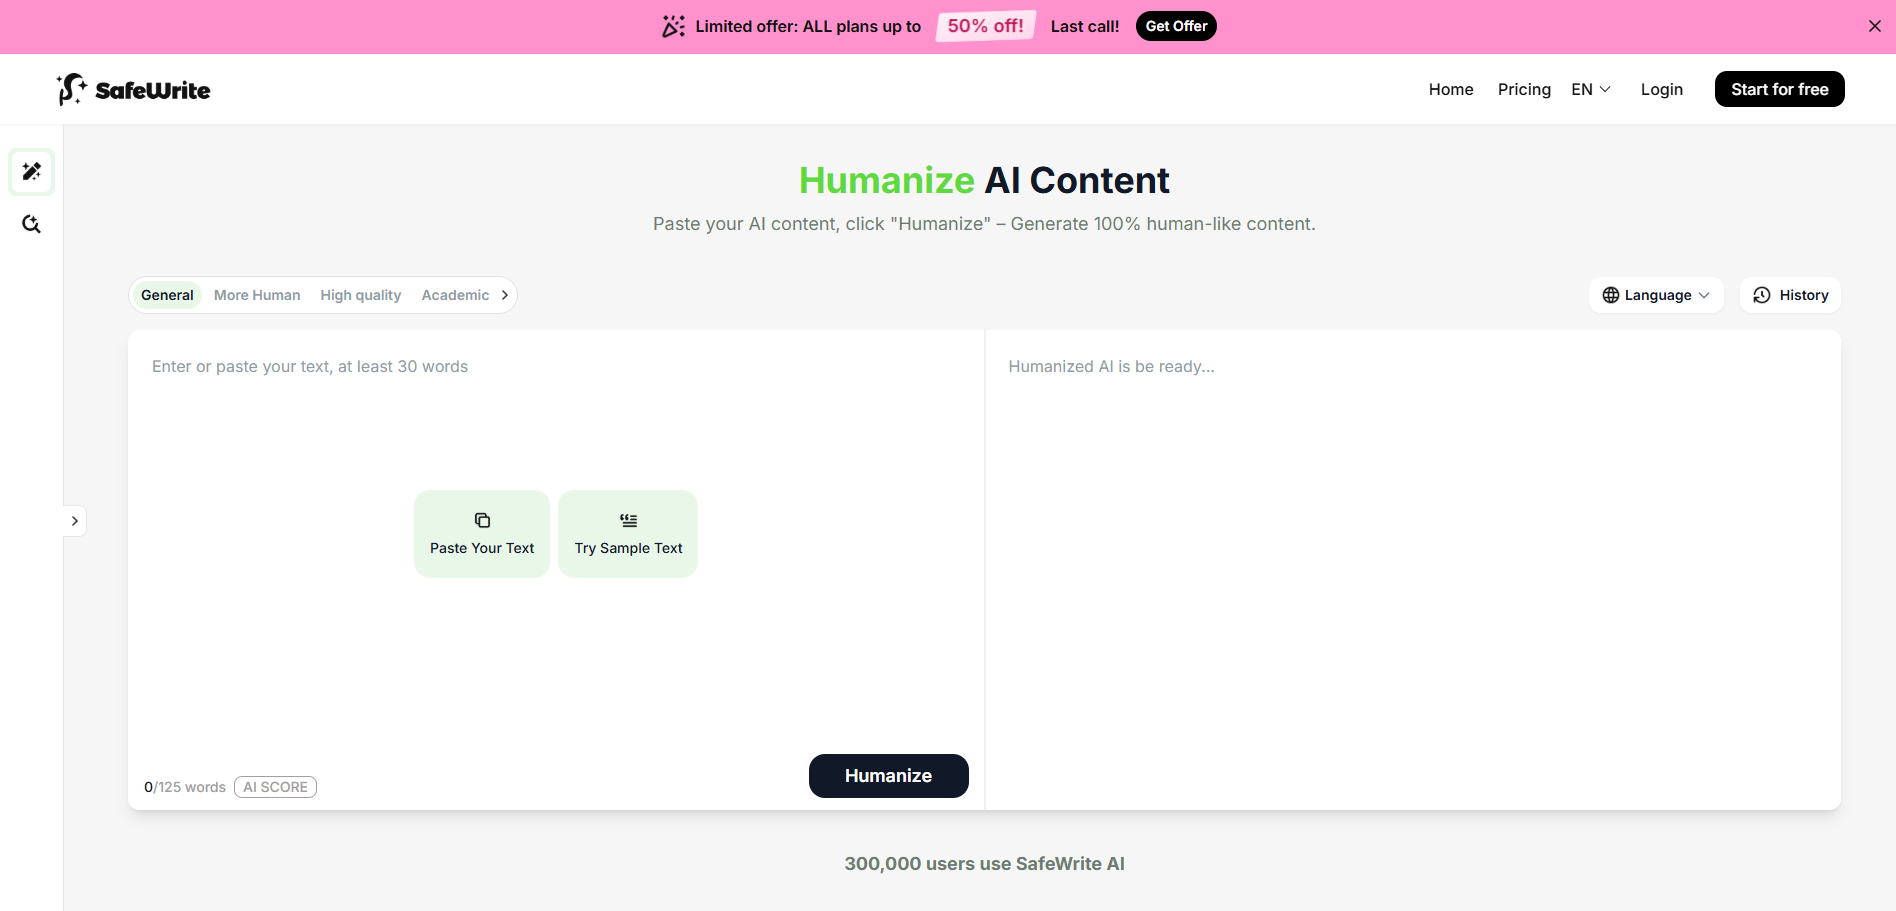Choose the High quality mode

(x=360, y=295)
